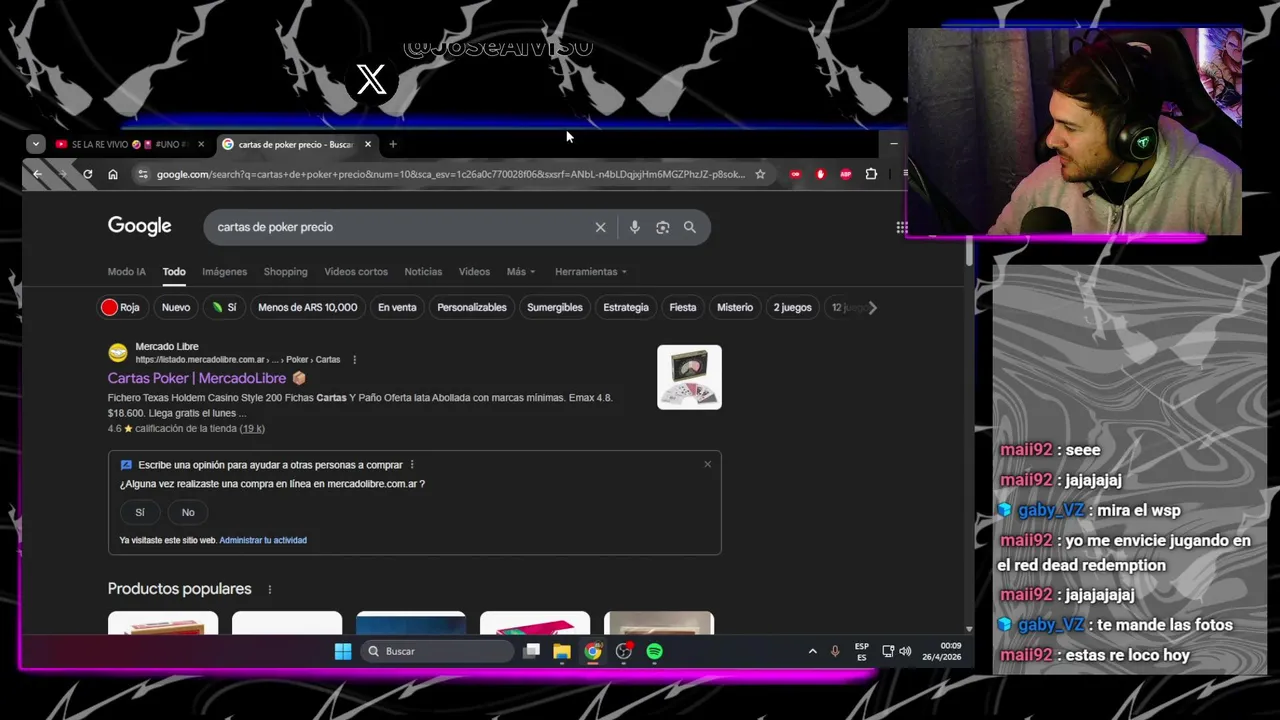Viewport: 1280px width, 720px height.
Task: Apply the Misterio filter chip
Action: coord(735,307)
